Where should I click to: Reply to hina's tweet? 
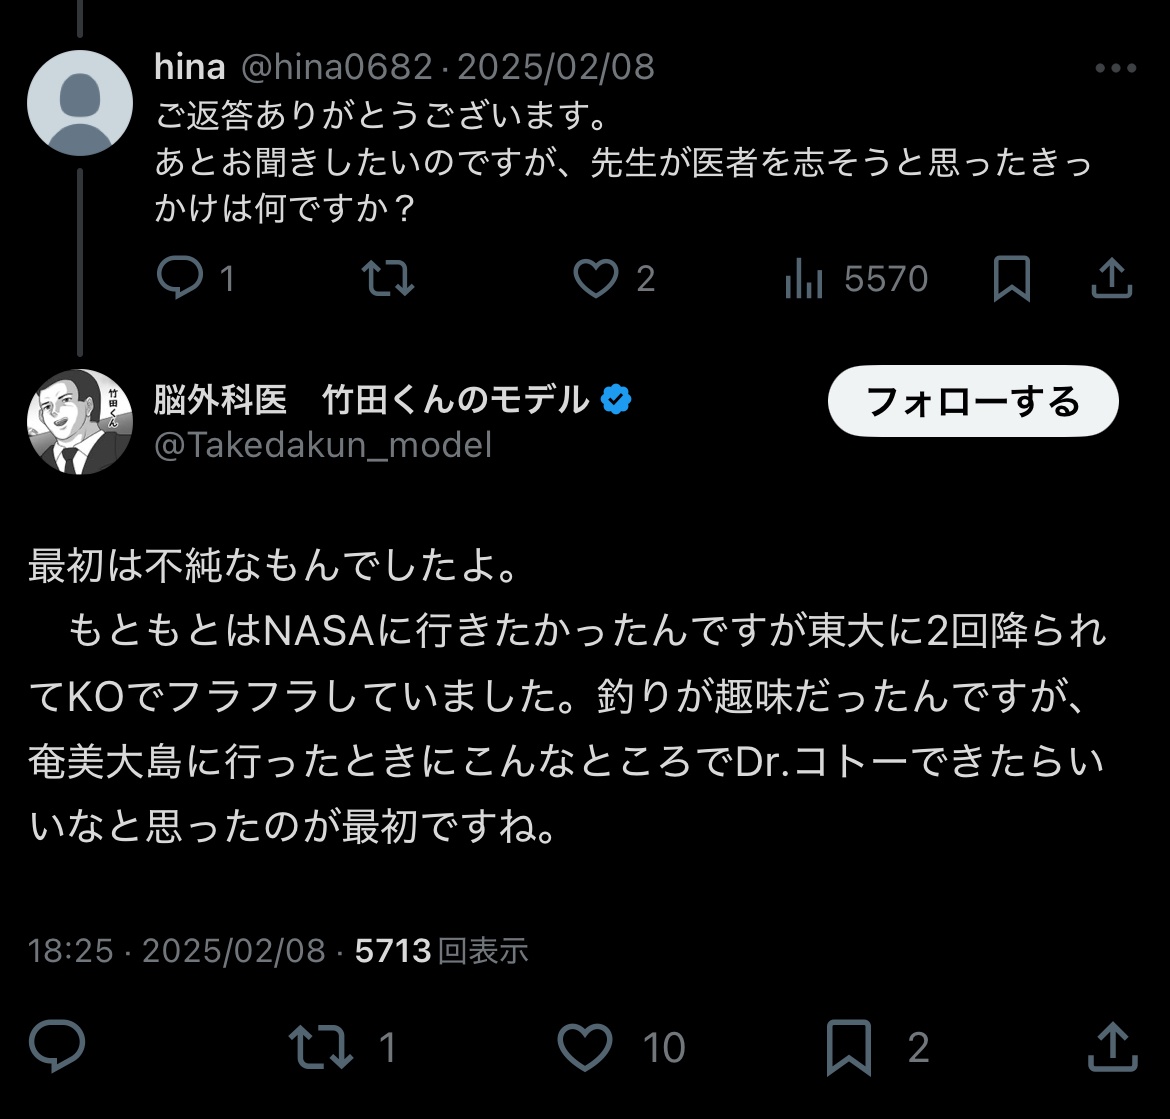(181, 278)
